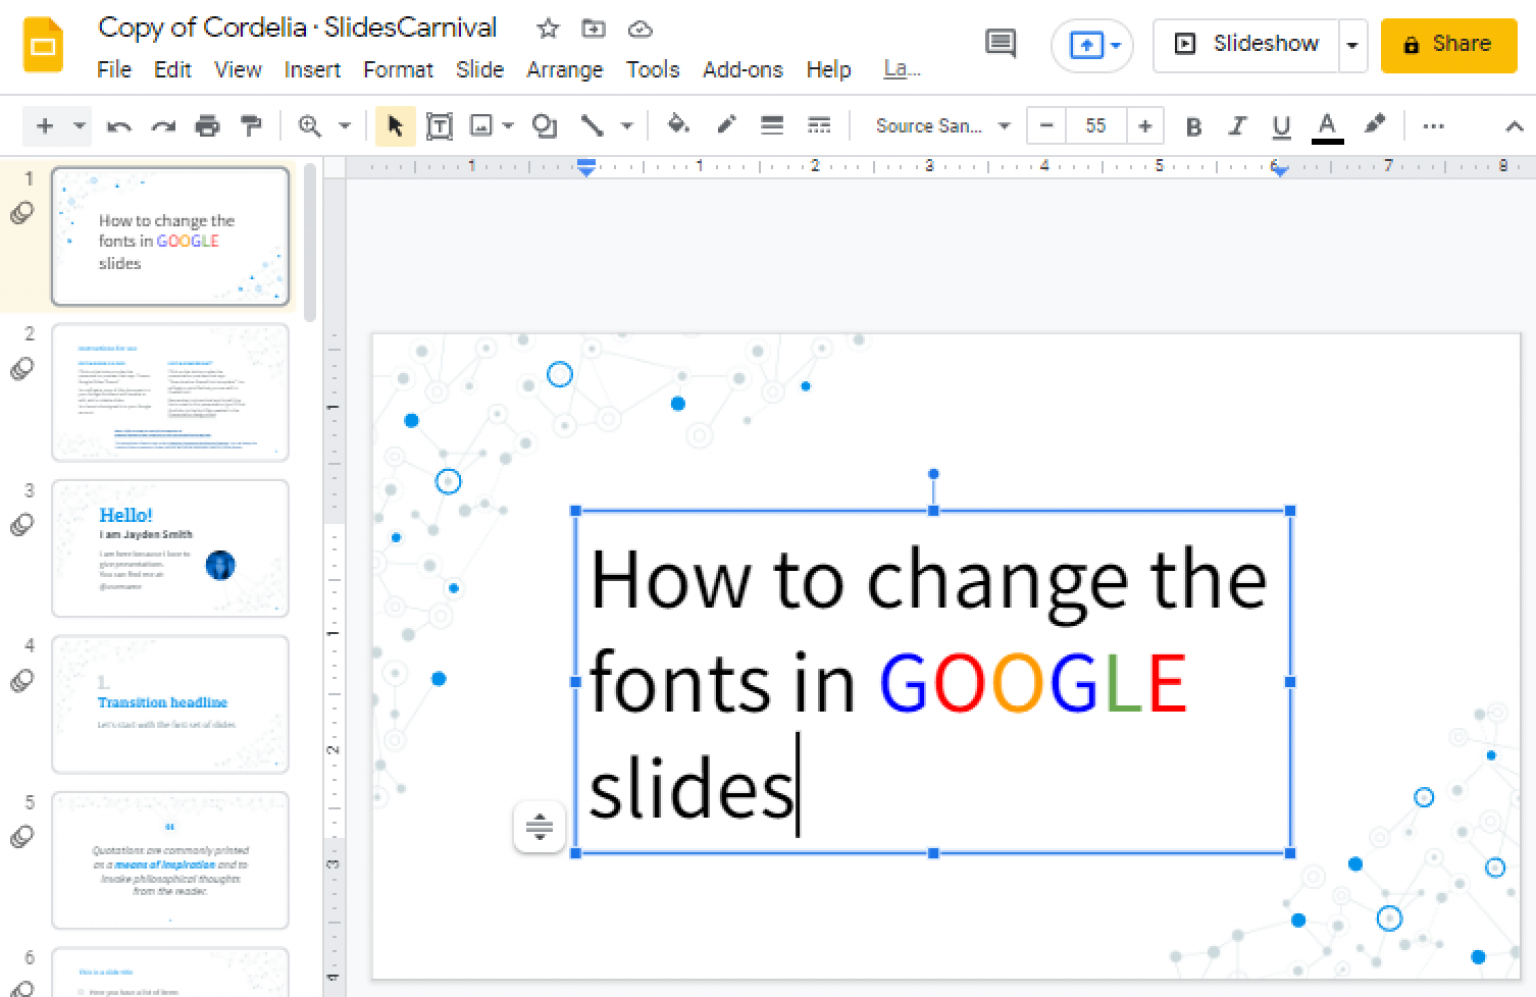This screenshot has width=1536, height=997.
Task: Toggle bold formatting
Action: [1193, 126]
